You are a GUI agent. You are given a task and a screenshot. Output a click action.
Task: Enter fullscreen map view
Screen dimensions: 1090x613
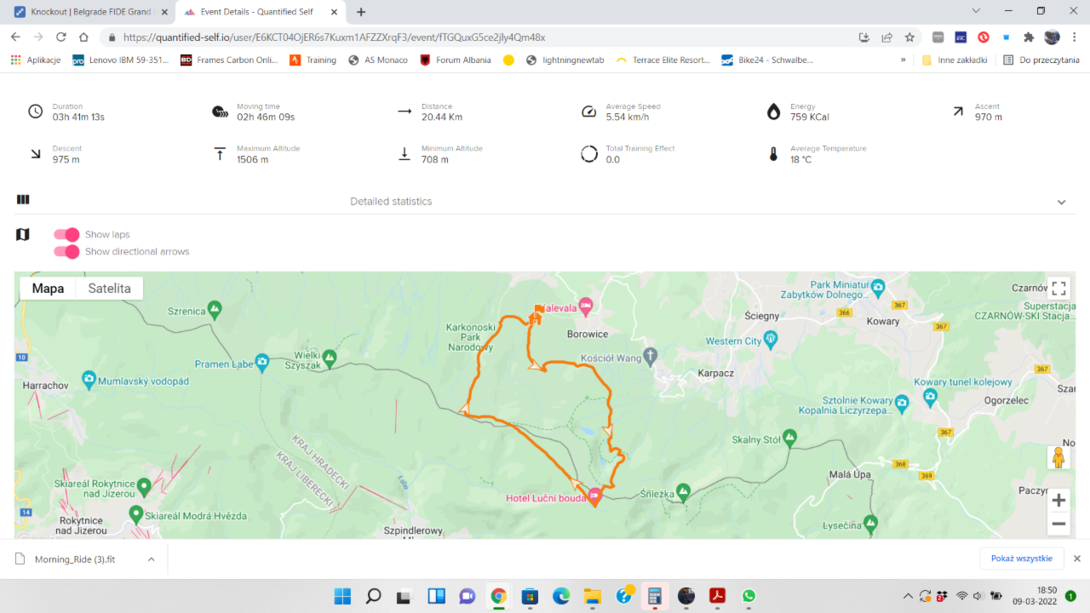coord(1059,288)
